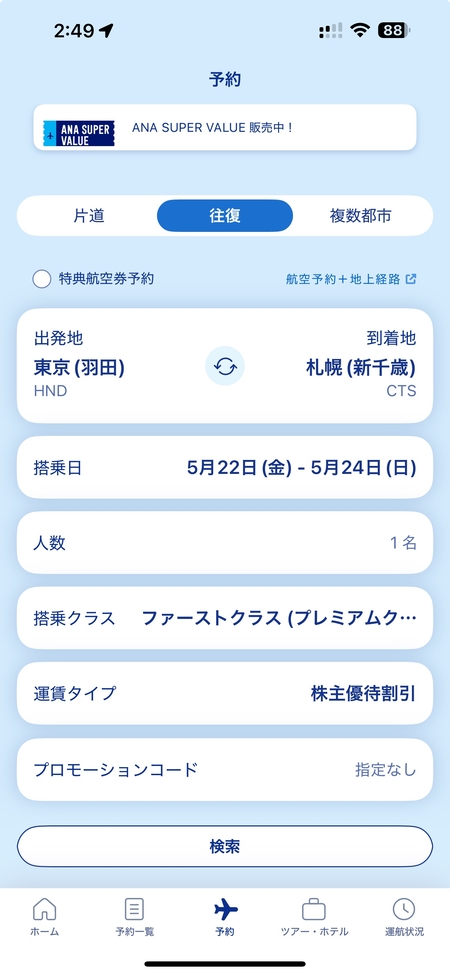Switch to 片道 one-way trip
Screen dimensions: 450x975
pos(89,216)
